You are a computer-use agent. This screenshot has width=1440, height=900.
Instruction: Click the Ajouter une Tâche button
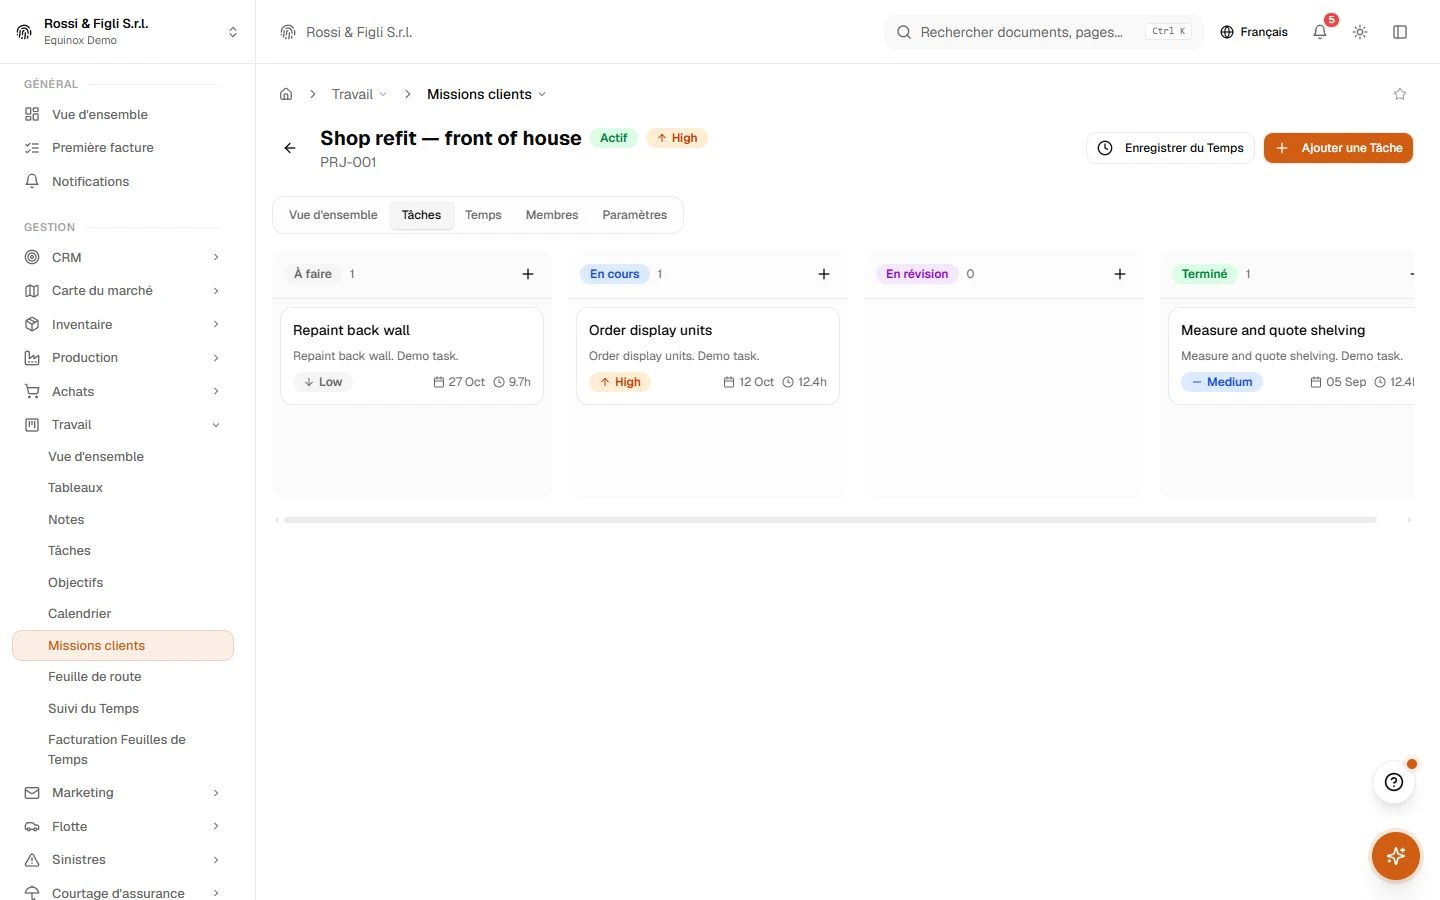(1338, 148)
